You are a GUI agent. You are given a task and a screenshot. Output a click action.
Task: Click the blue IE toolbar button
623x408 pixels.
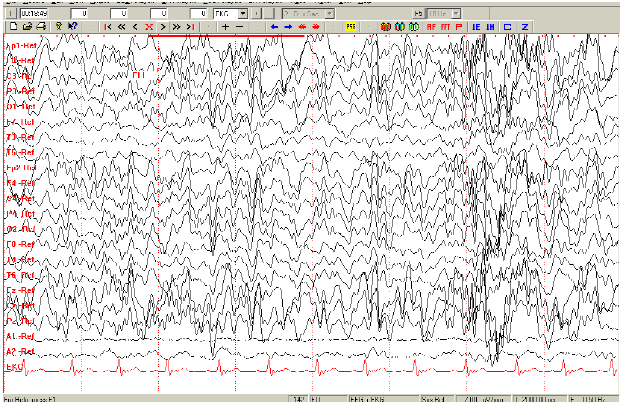coord(476,27)
